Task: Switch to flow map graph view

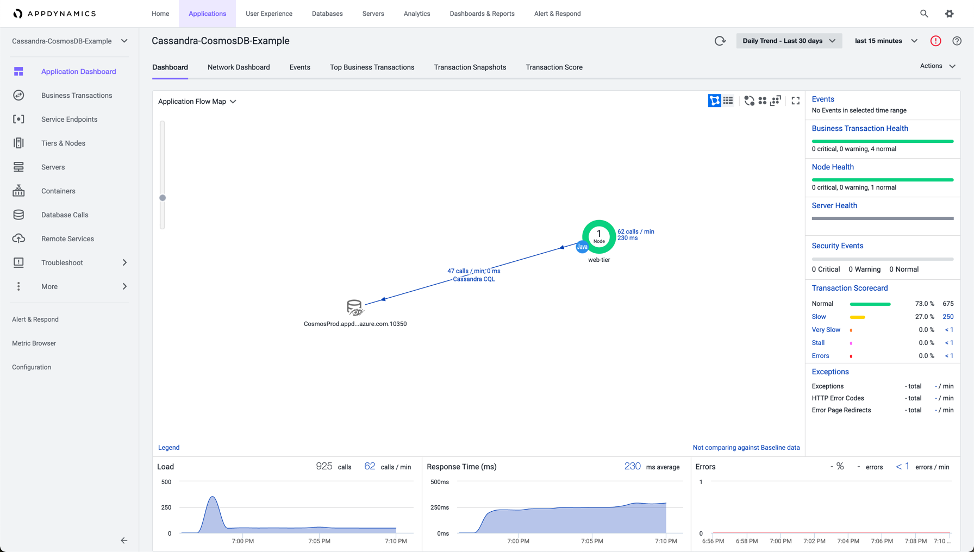Action: coord(714,101)
